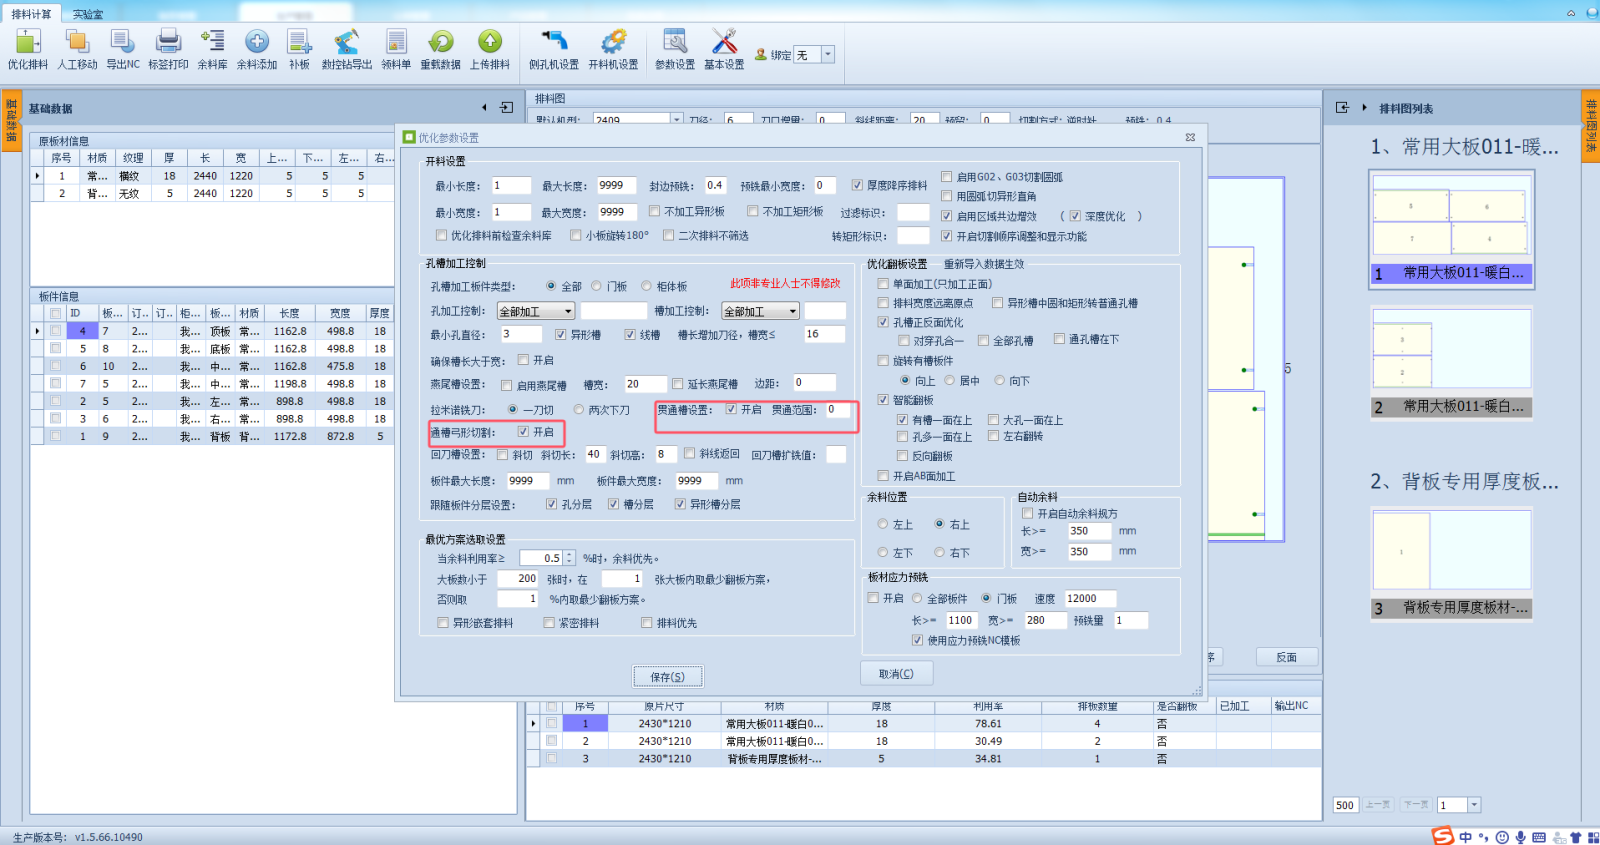The width and height of the screenshot is (1600, 845).
Task: Click the 保存(S) button
Action: coord(667,677)
